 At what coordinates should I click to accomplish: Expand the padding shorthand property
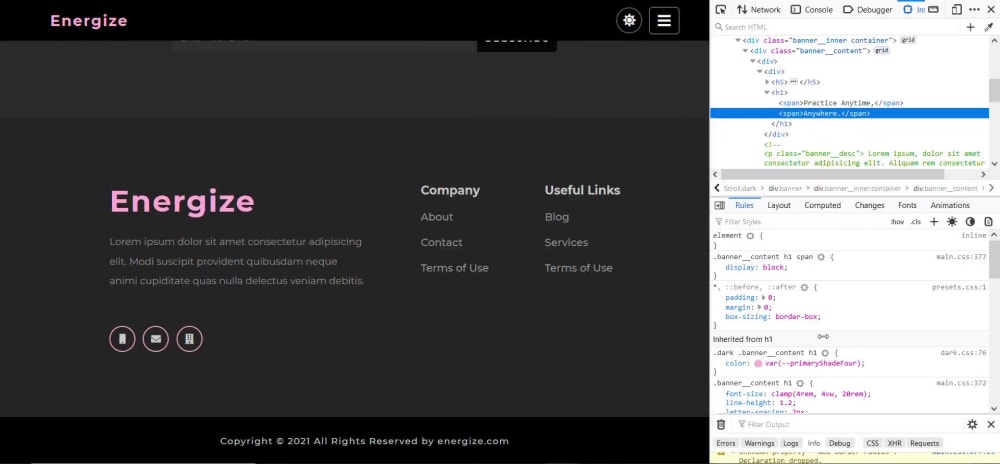(764, 298)
